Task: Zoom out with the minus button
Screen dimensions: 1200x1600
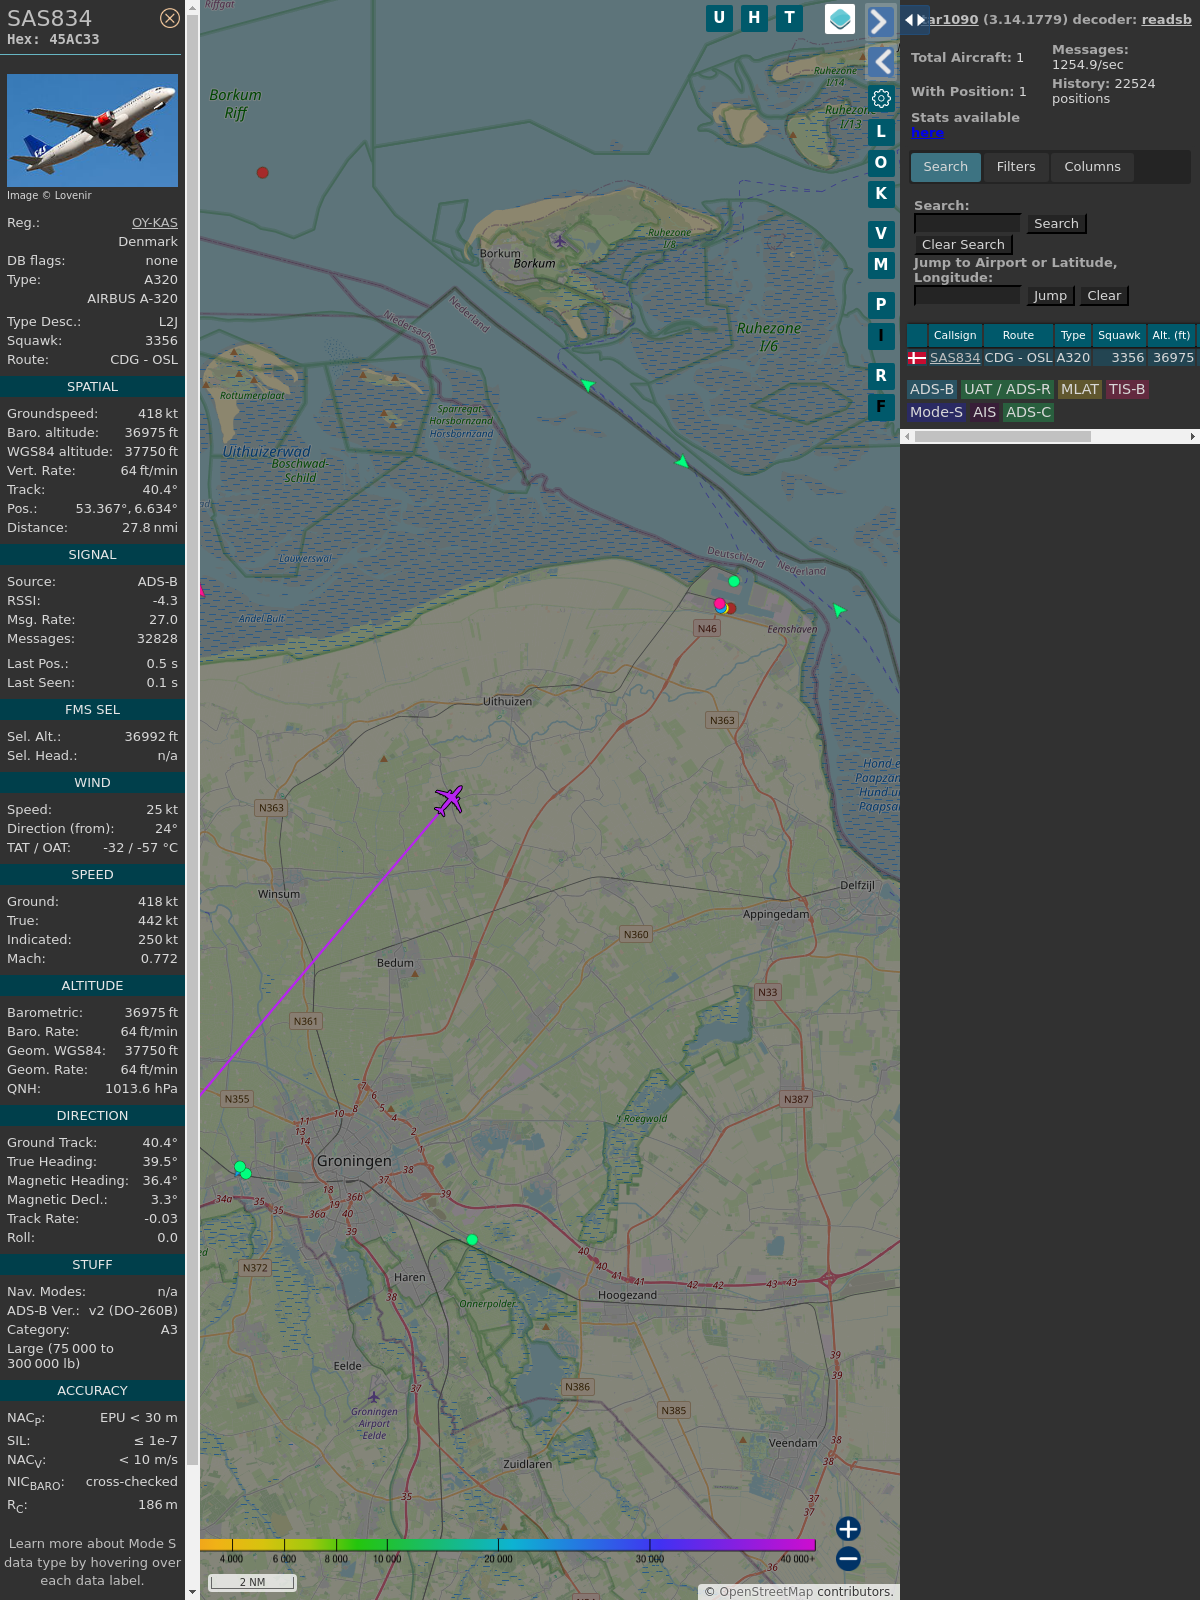Action: [x=848, y=1558]
